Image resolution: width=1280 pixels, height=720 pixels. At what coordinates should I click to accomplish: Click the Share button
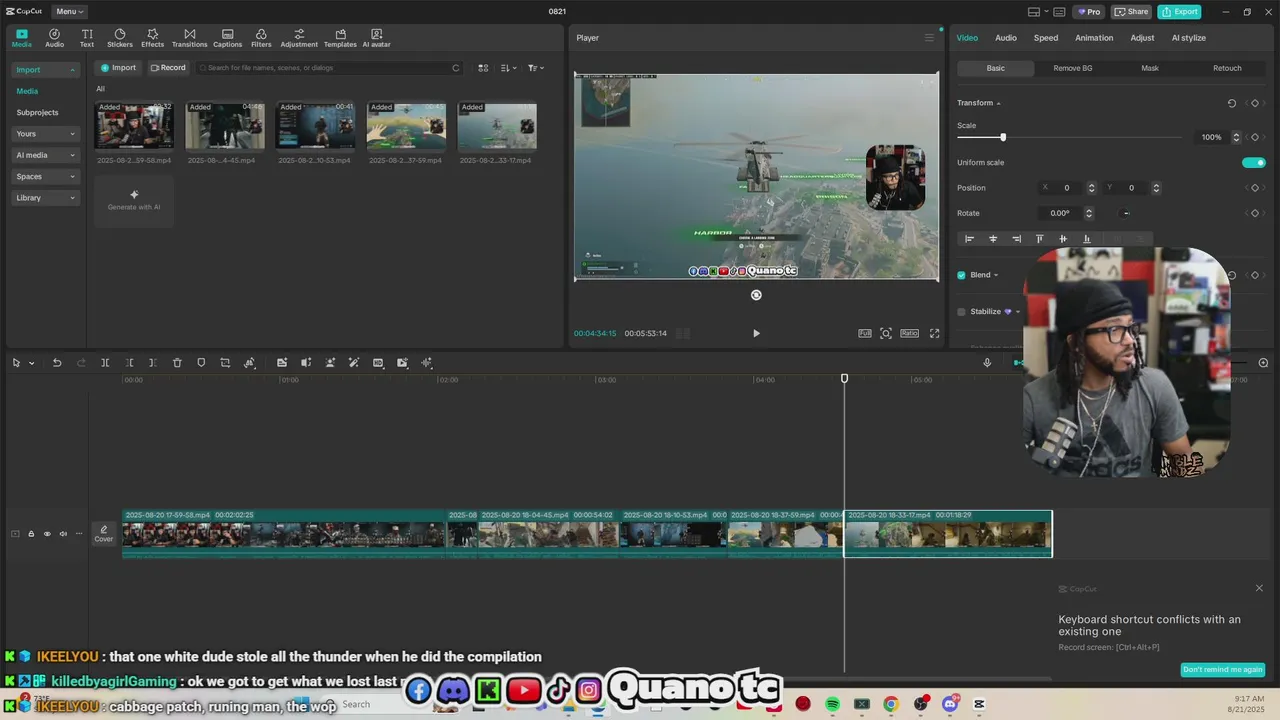pyautogui.click(x=1132, y=12)
